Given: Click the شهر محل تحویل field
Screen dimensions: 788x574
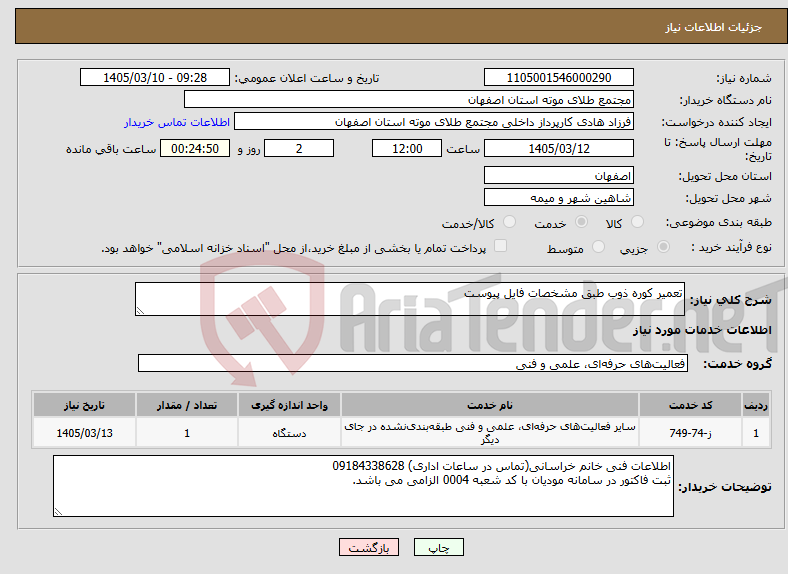Looking at the screenshot, I should tap(559, 197).
